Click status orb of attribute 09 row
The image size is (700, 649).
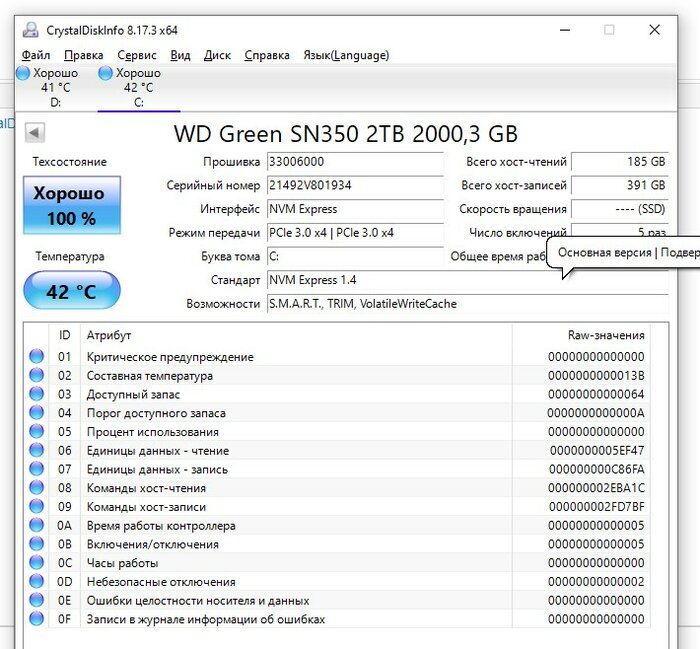tap(37, 506)
